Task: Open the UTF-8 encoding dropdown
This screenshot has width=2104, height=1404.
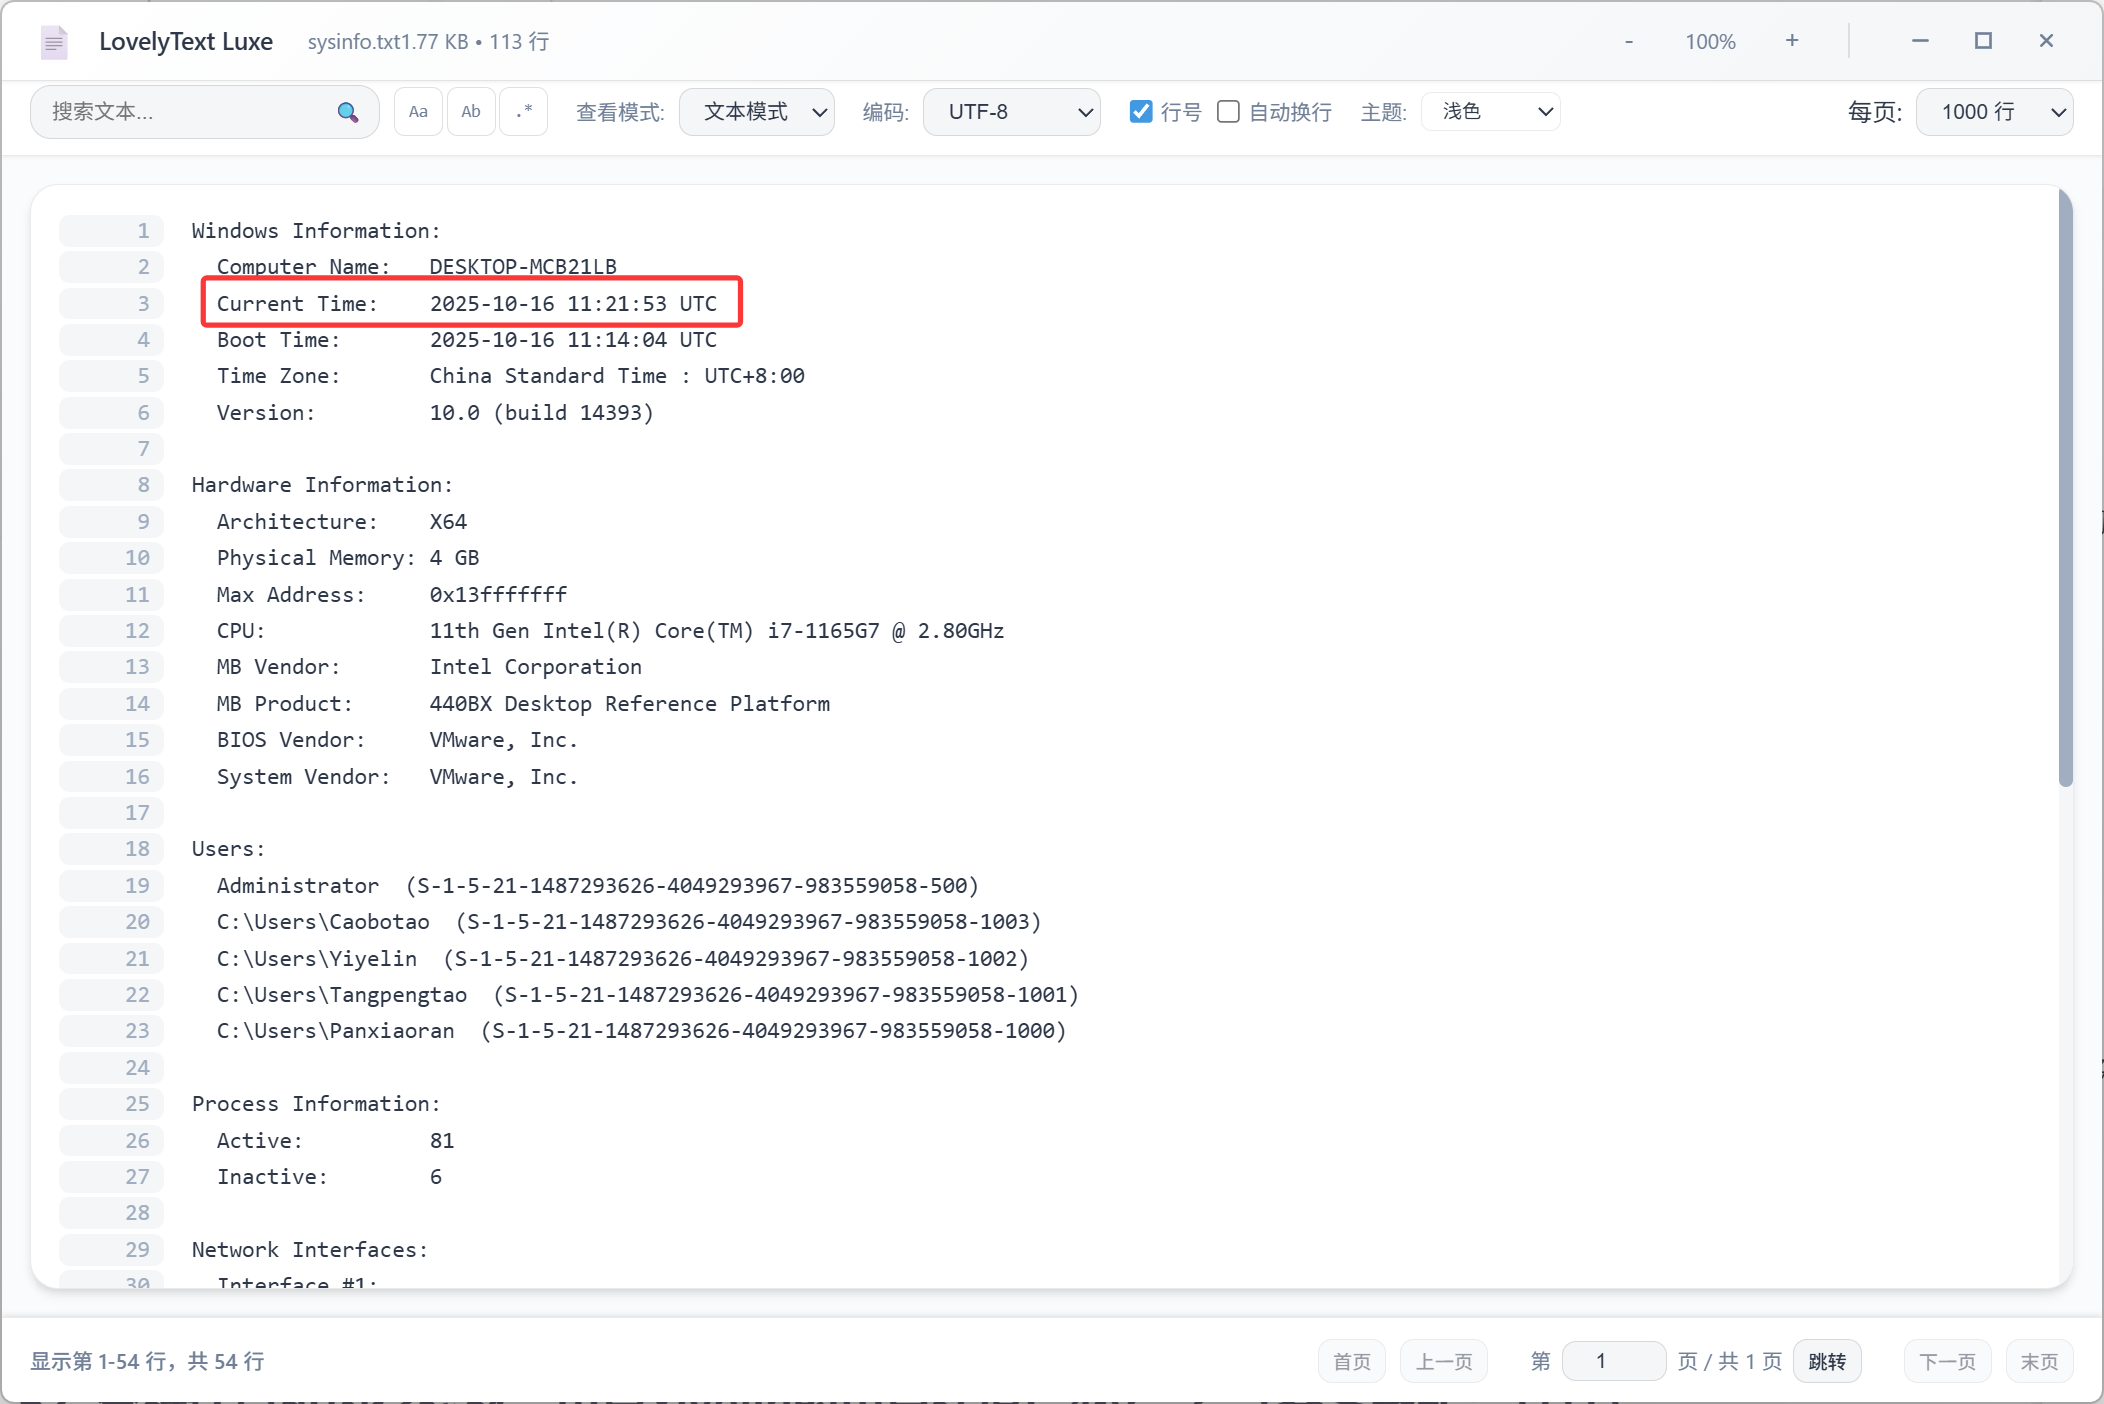Action: pos(1011,112)
